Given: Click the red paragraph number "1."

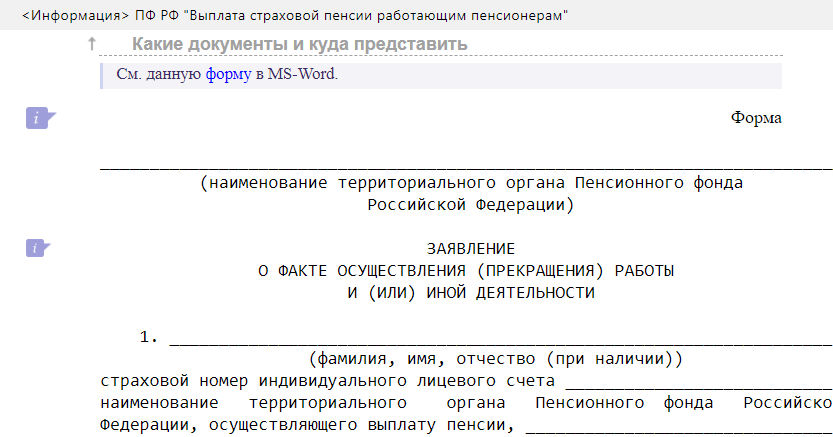Looking at the screenshot, I should pos(150,337).
